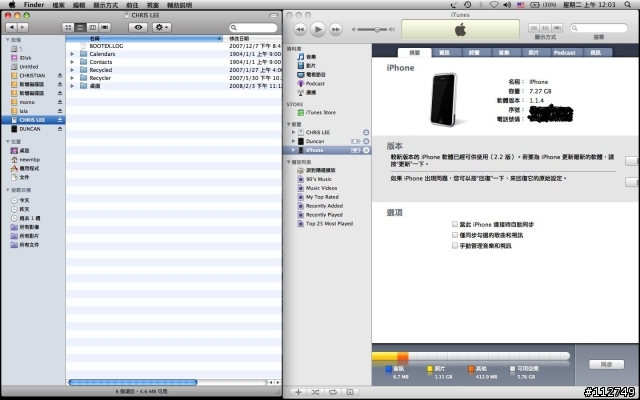Eject iPhone in iTunes sidebar
Screen dimensions: 640x400
click(x=366, y=150)
